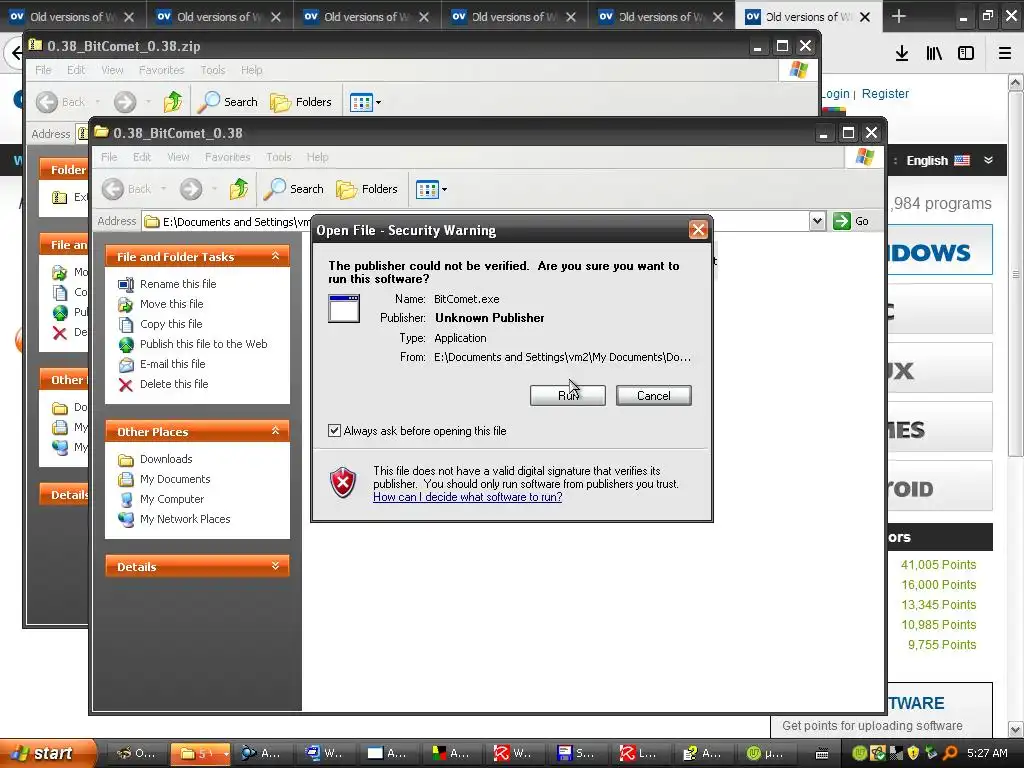
Task: Click the BitComet.exe application icon in dialog
Action: [344, 308]
